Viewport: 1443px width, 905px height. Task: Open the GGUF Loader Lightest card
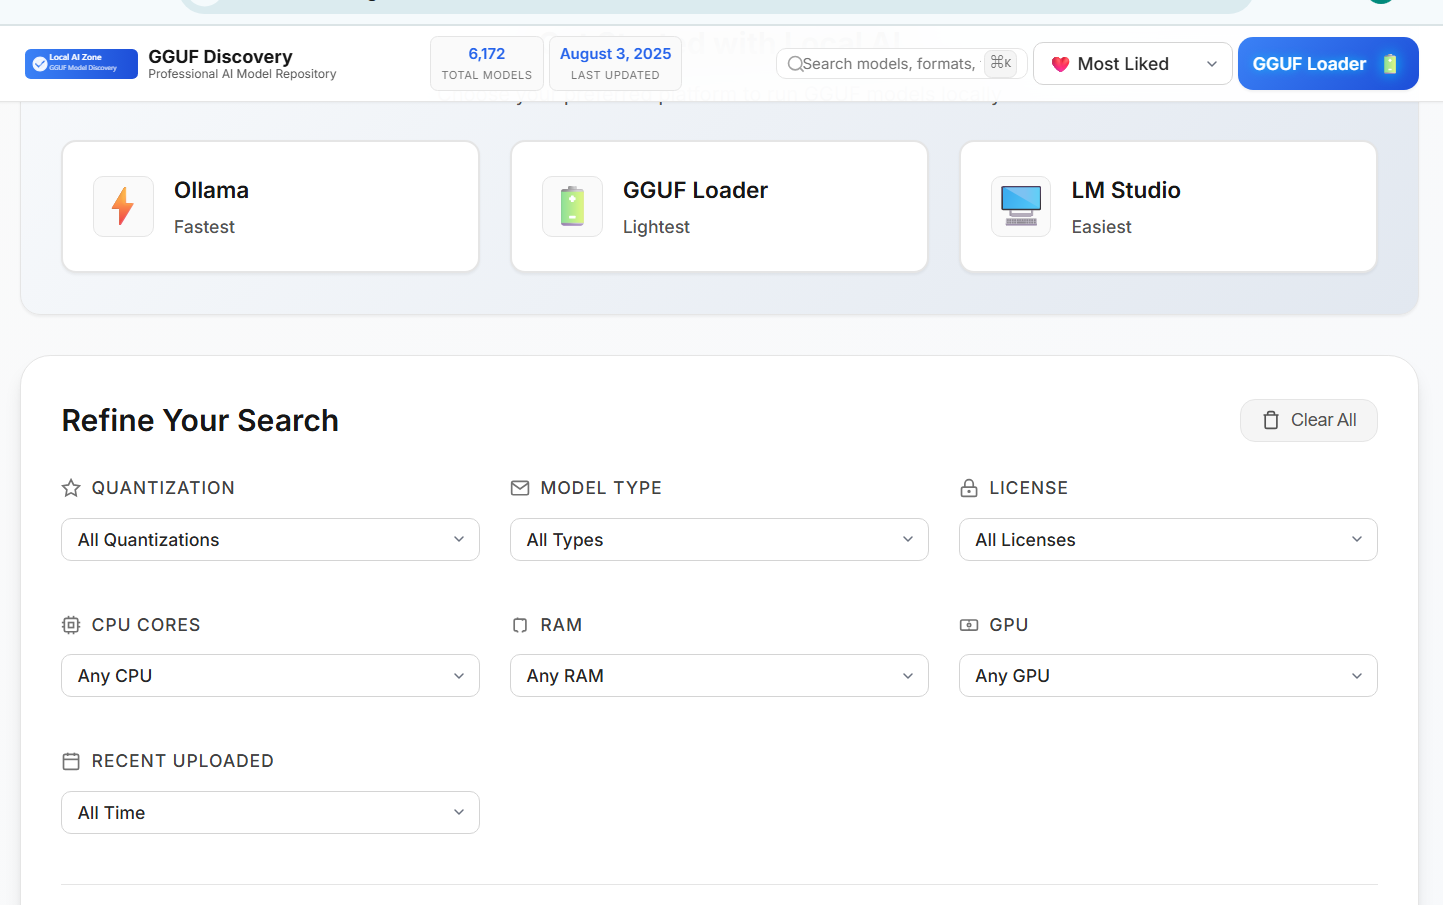(719, 206)
